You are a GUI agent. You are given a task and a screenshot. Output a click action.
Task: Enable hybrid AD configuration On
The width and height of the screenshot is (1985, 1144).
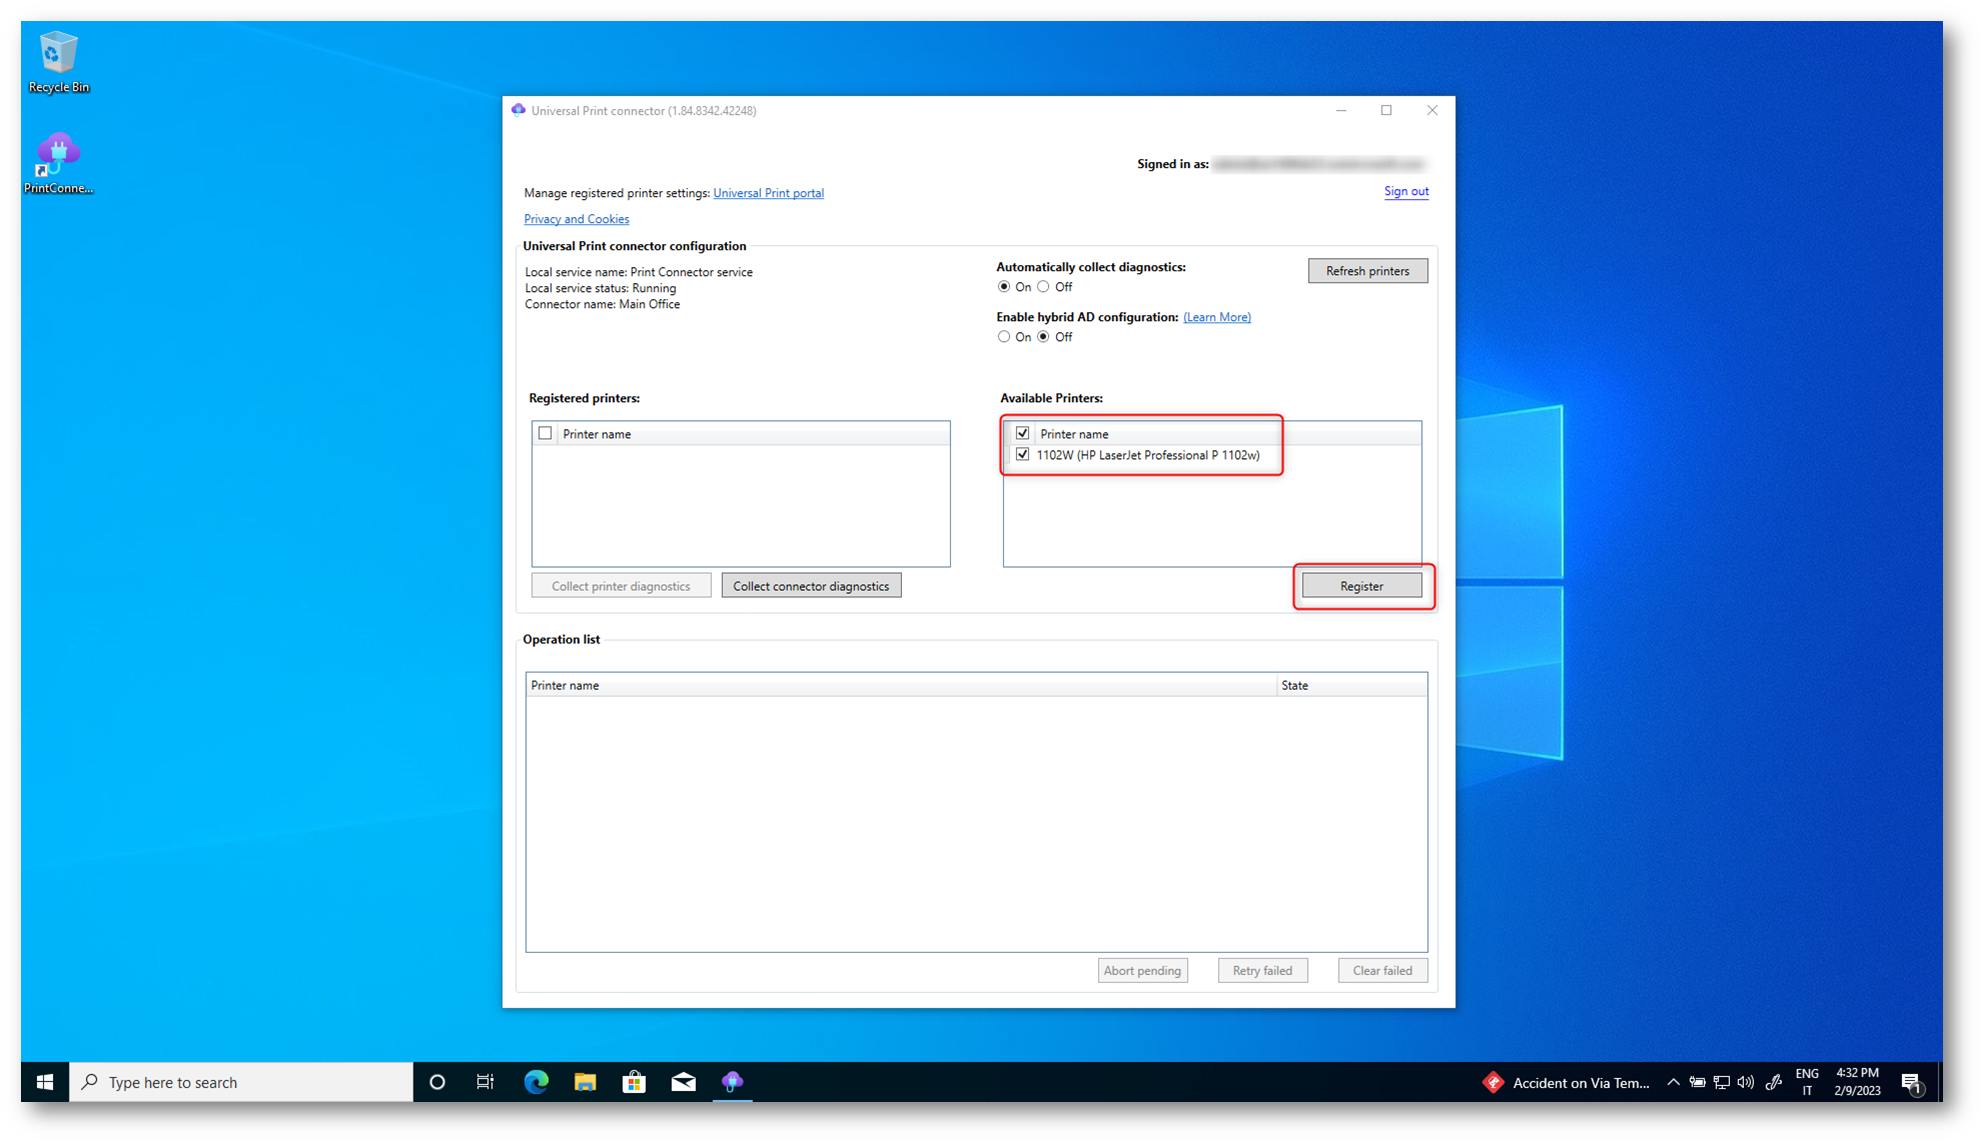(1004, 337)
